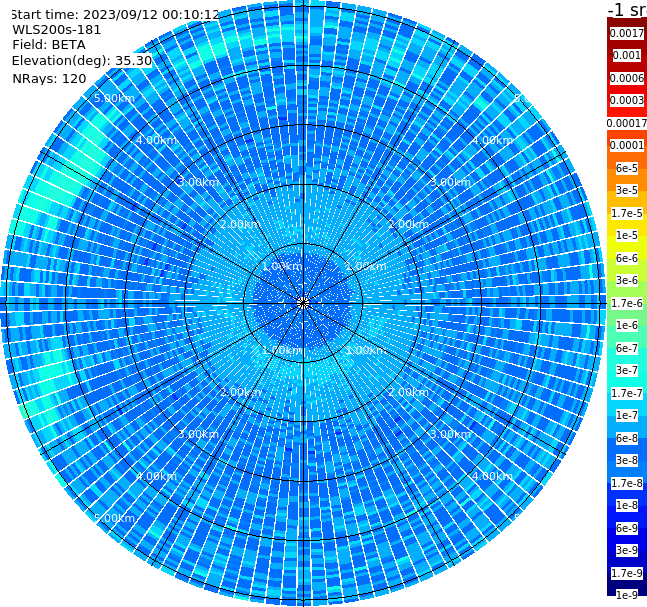Click the 1e-9 colorbar bottom label
The image size is (647, 607).
pyautogui.click(x=627, y=595)
